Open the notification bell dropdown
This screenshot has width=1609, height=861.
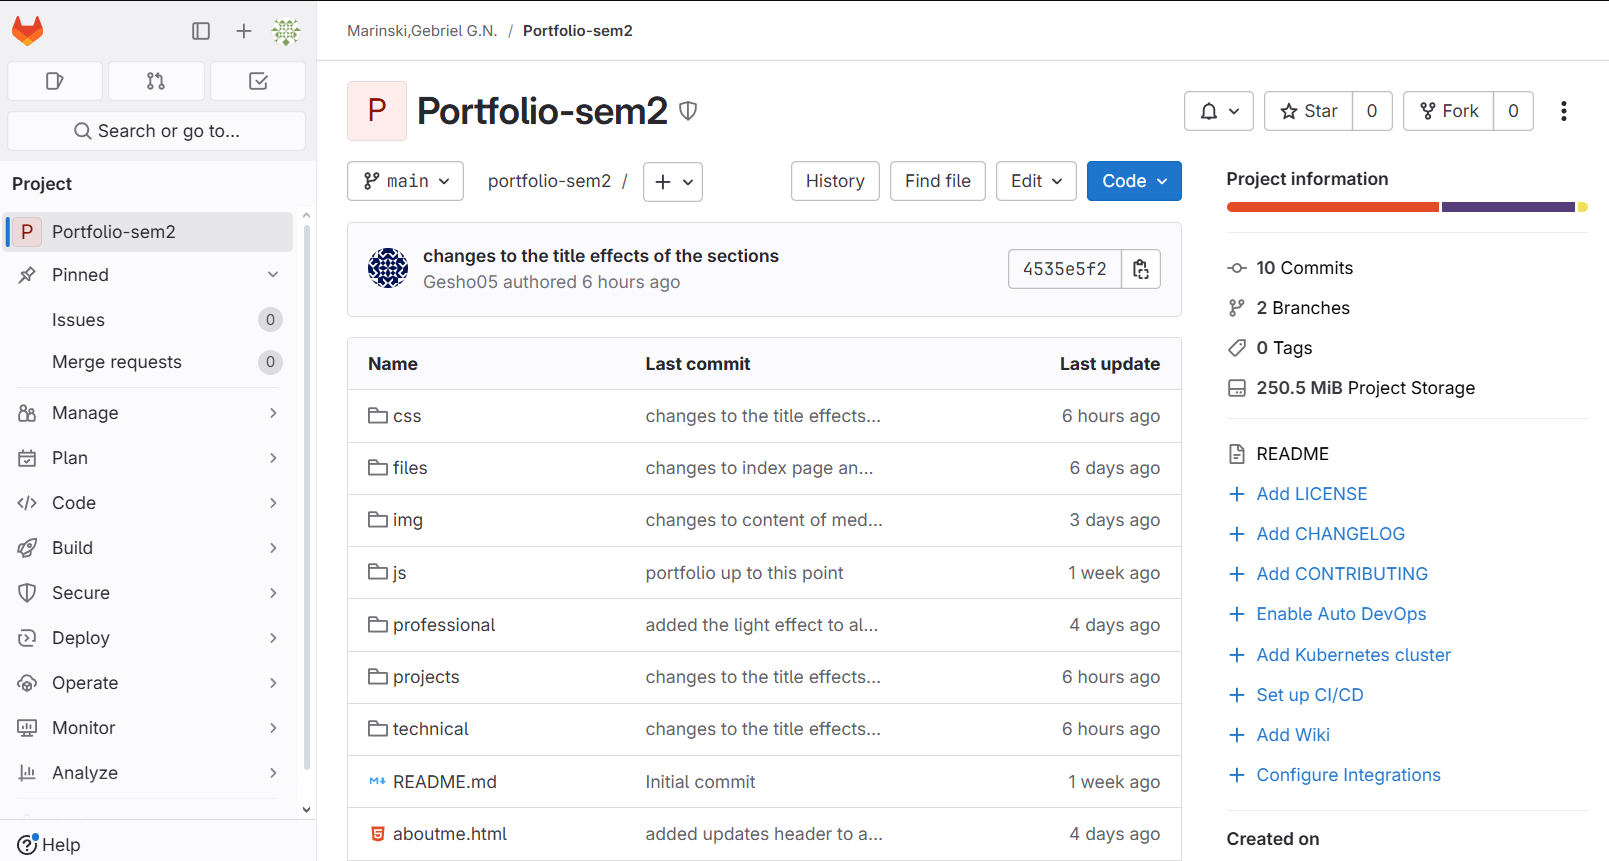[x=1218, y=111]
